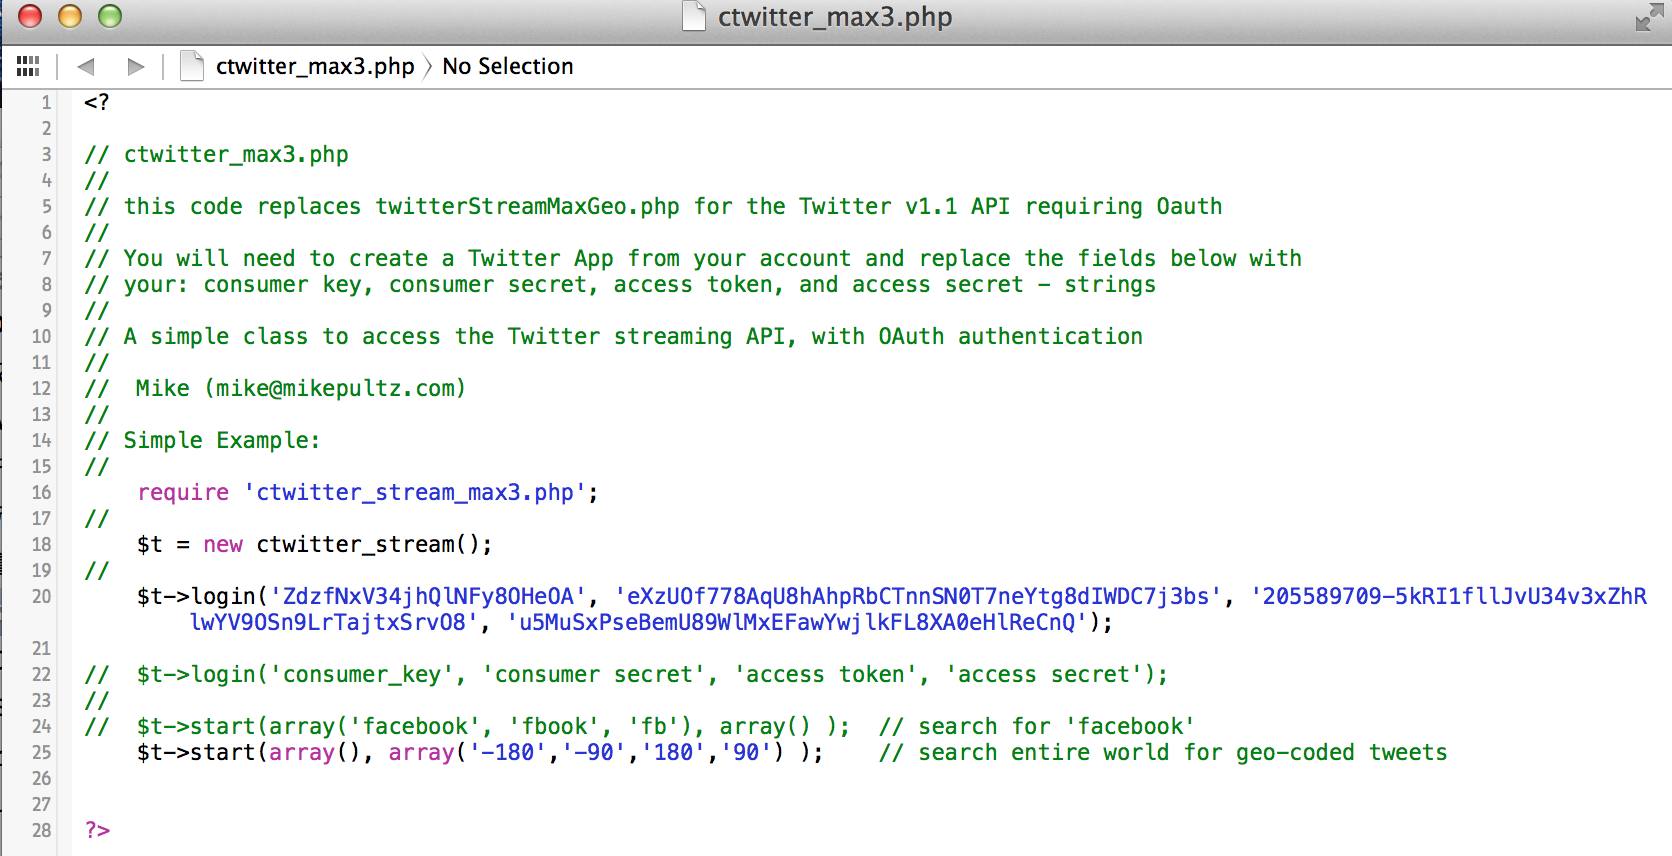This screenshot has height=856, width=1672.
Task: Close the window with the red button
Action: coord(31,17)
